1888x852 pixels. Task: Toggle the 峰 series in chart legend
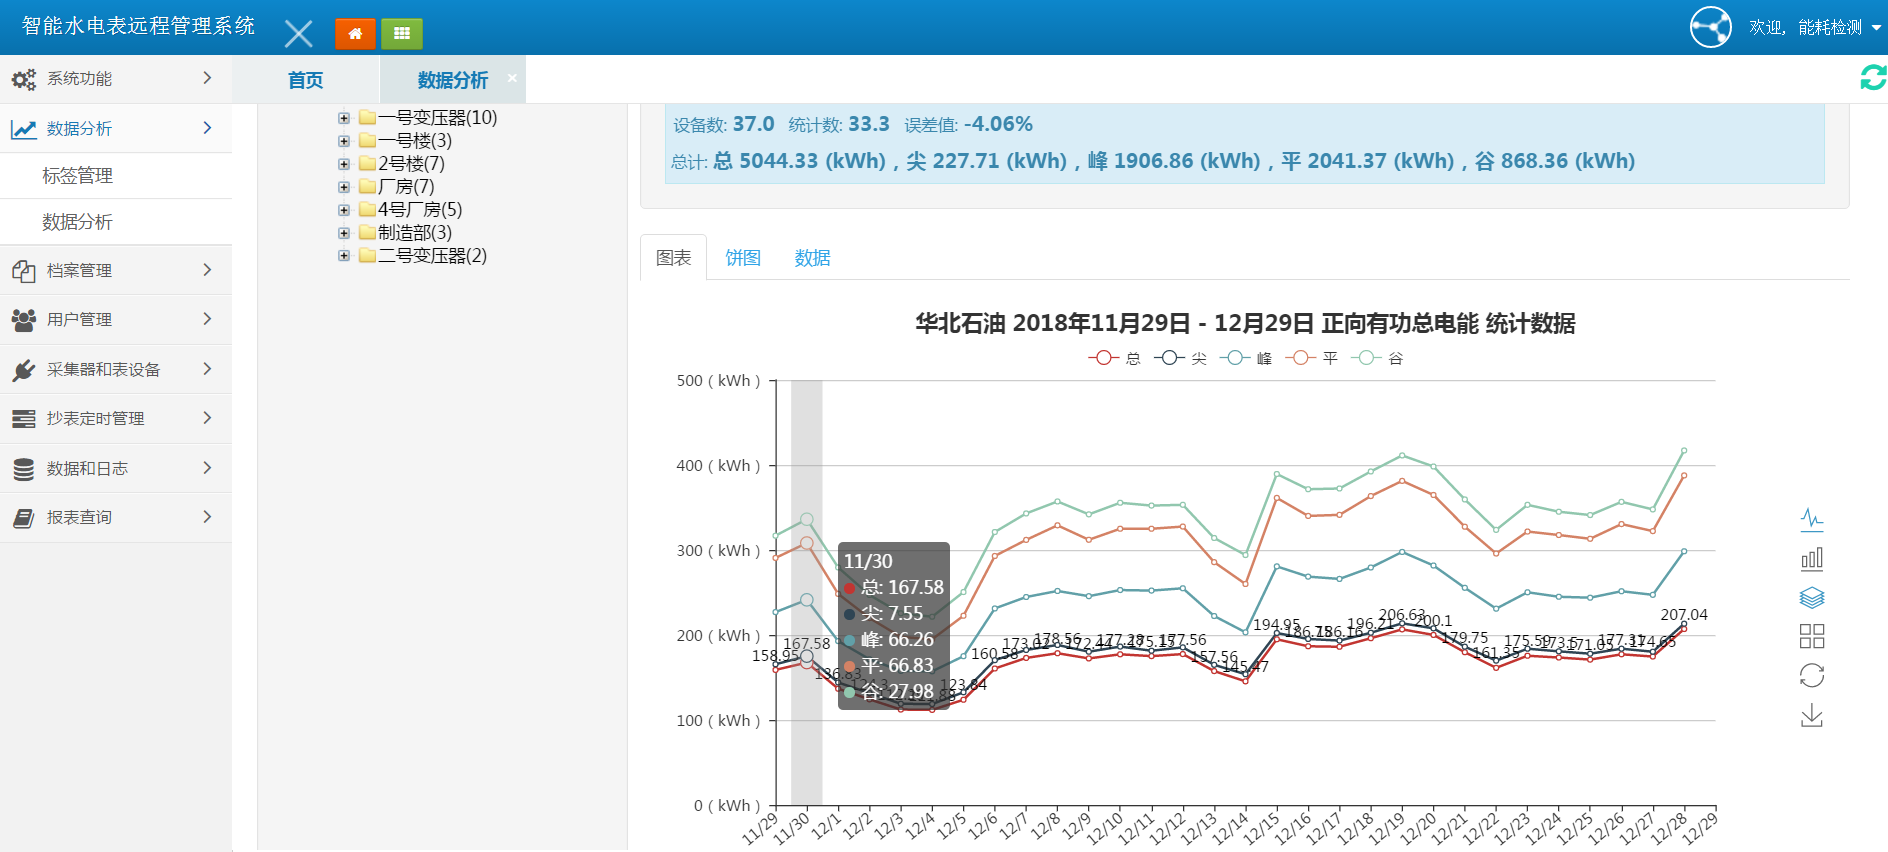click(1246, 358)
